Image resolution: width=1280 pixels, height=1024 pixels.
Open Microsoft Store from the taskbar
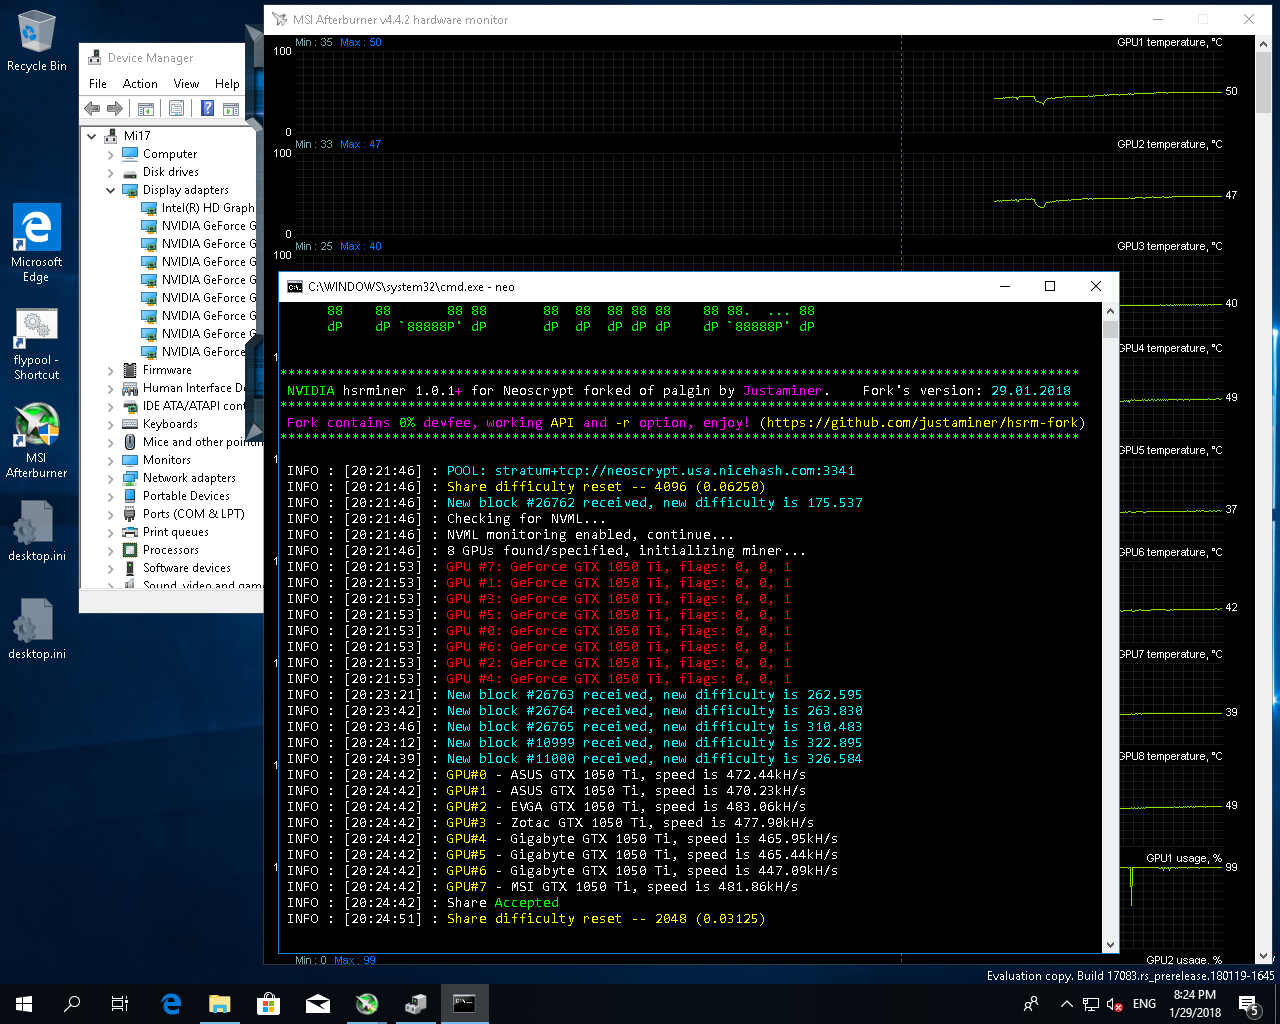(268, 1004)
